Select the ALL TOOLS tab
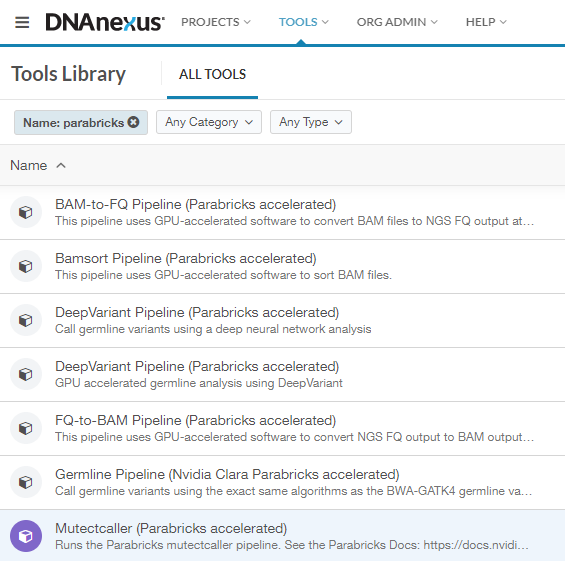 [x=212, y=74]
